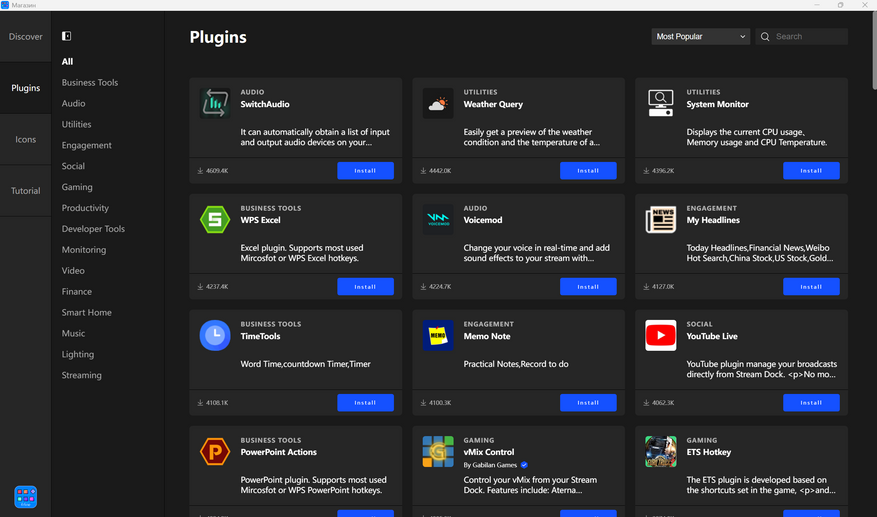The height and width of the screenshot is (517, 877).
Task: Open the Weather Query plugin icon
Action: tap(437, 103)
